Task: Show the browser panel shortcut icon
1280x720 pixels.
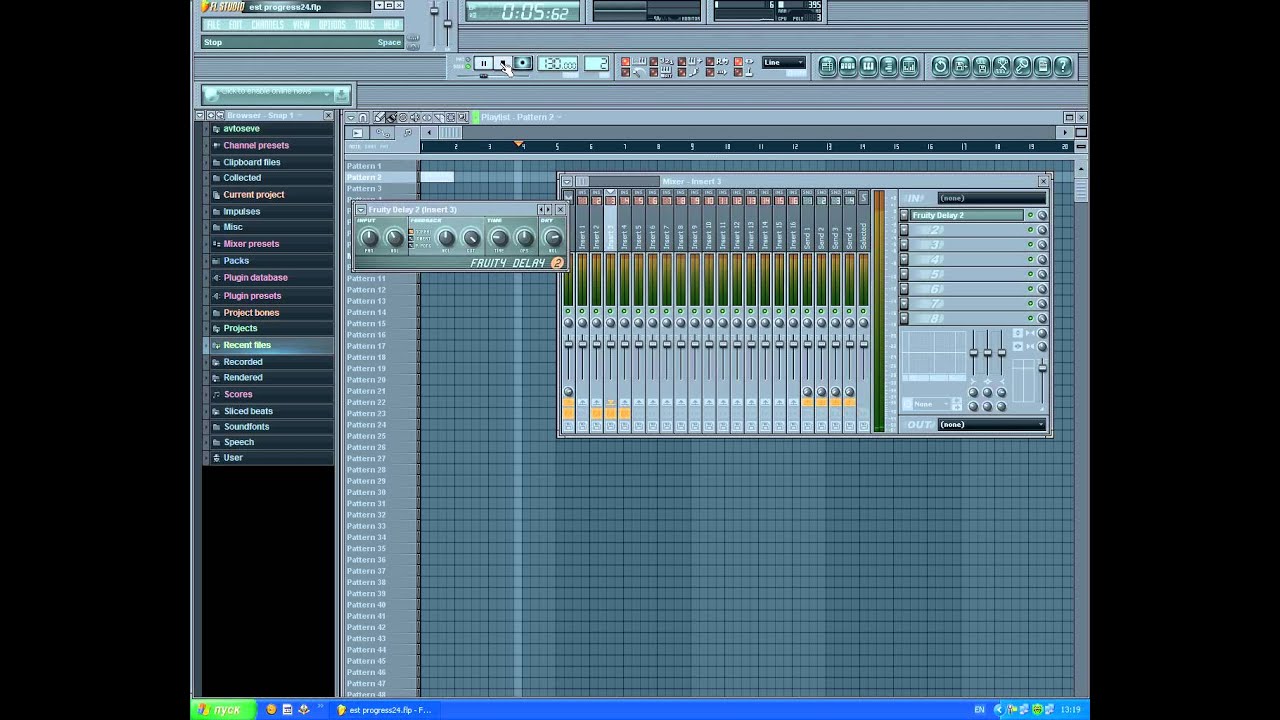Action: click(x=888, y=67)
